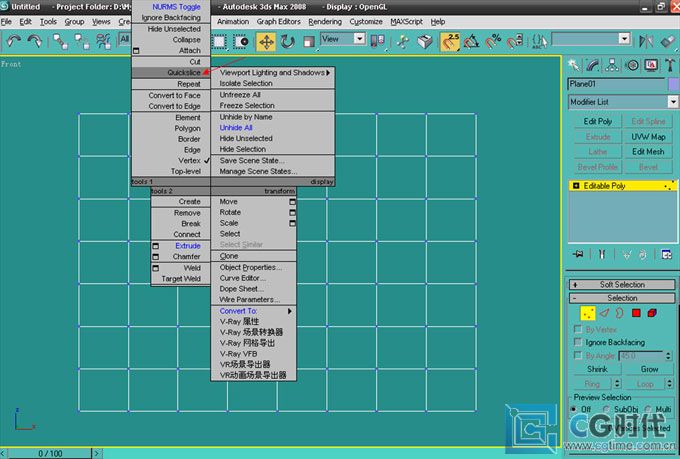Activate Element sub-object cube icon
The height and width of the screenshot is (459, 680).
652,313
